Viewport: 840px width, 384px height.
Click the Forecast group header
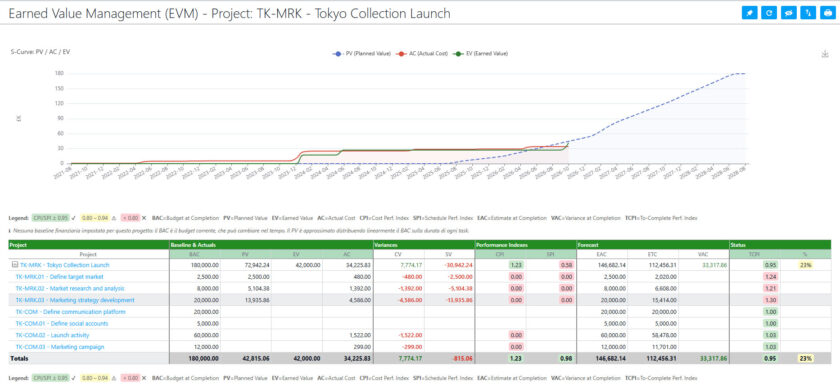[x=652, y=245]
